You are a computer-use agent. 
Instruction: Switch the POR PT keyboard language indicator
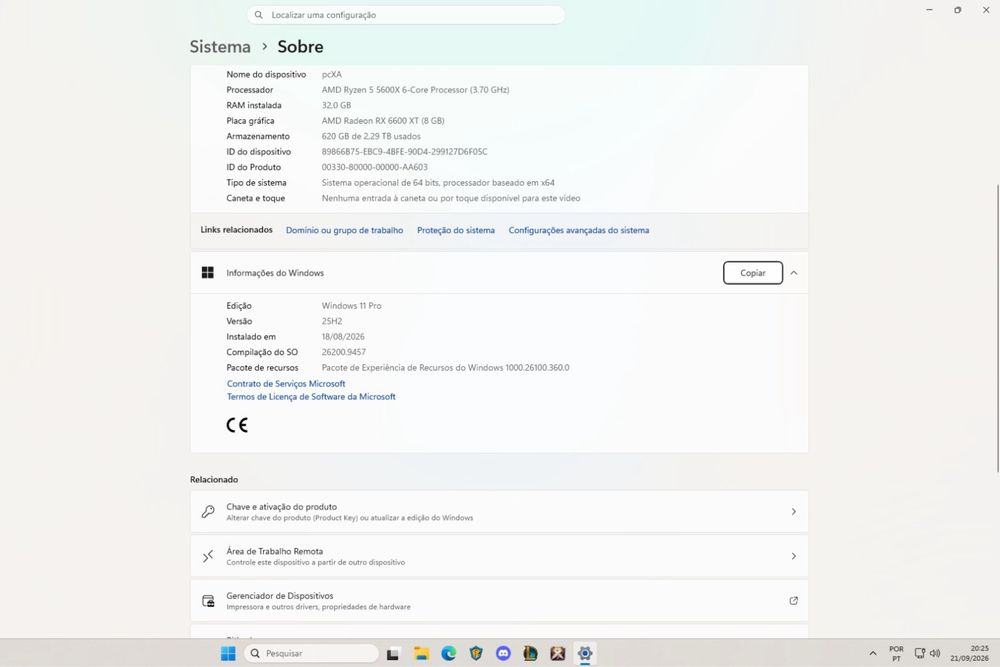[897, 653]
